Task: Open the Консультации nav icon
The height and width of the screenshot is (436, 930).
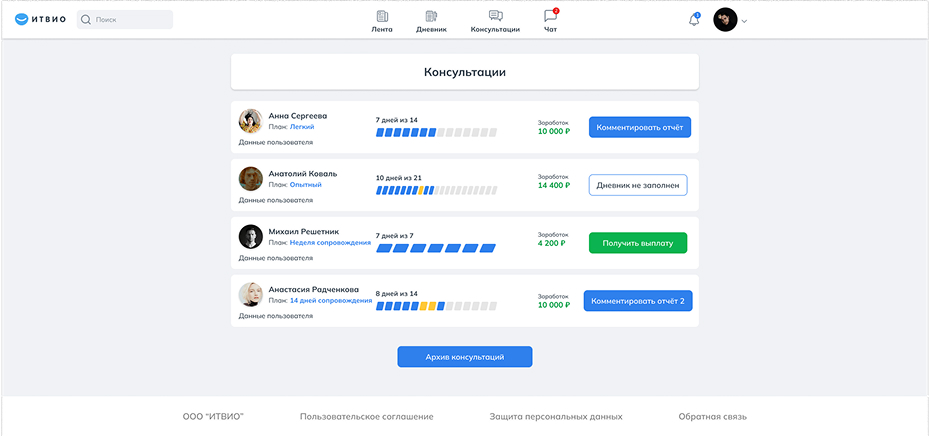Action: [x=495, y=16]
